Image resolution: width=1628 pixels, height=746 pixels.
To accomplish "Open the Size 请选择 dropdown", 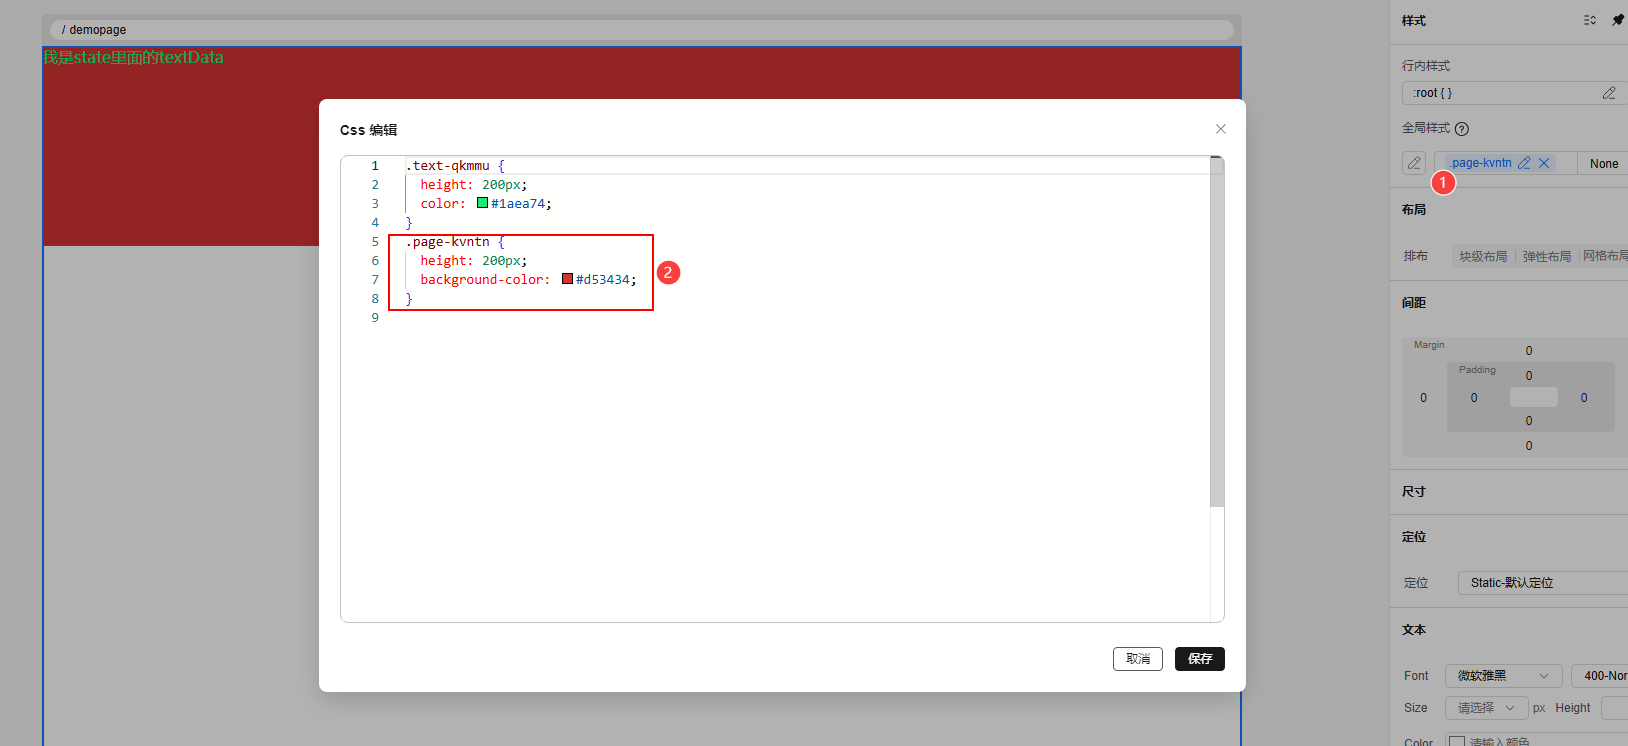I will click(1485, 708).
